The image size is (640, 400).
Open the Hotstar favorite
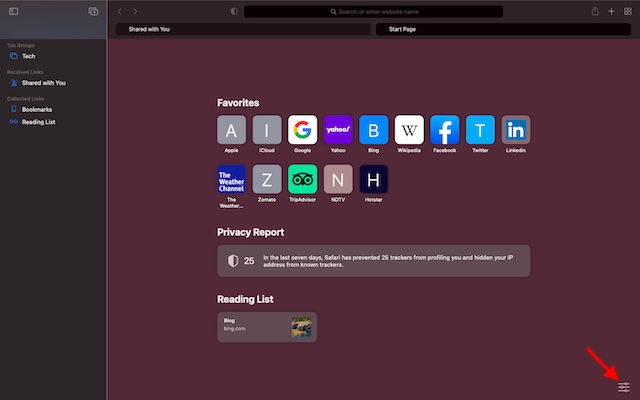(373, 179)
